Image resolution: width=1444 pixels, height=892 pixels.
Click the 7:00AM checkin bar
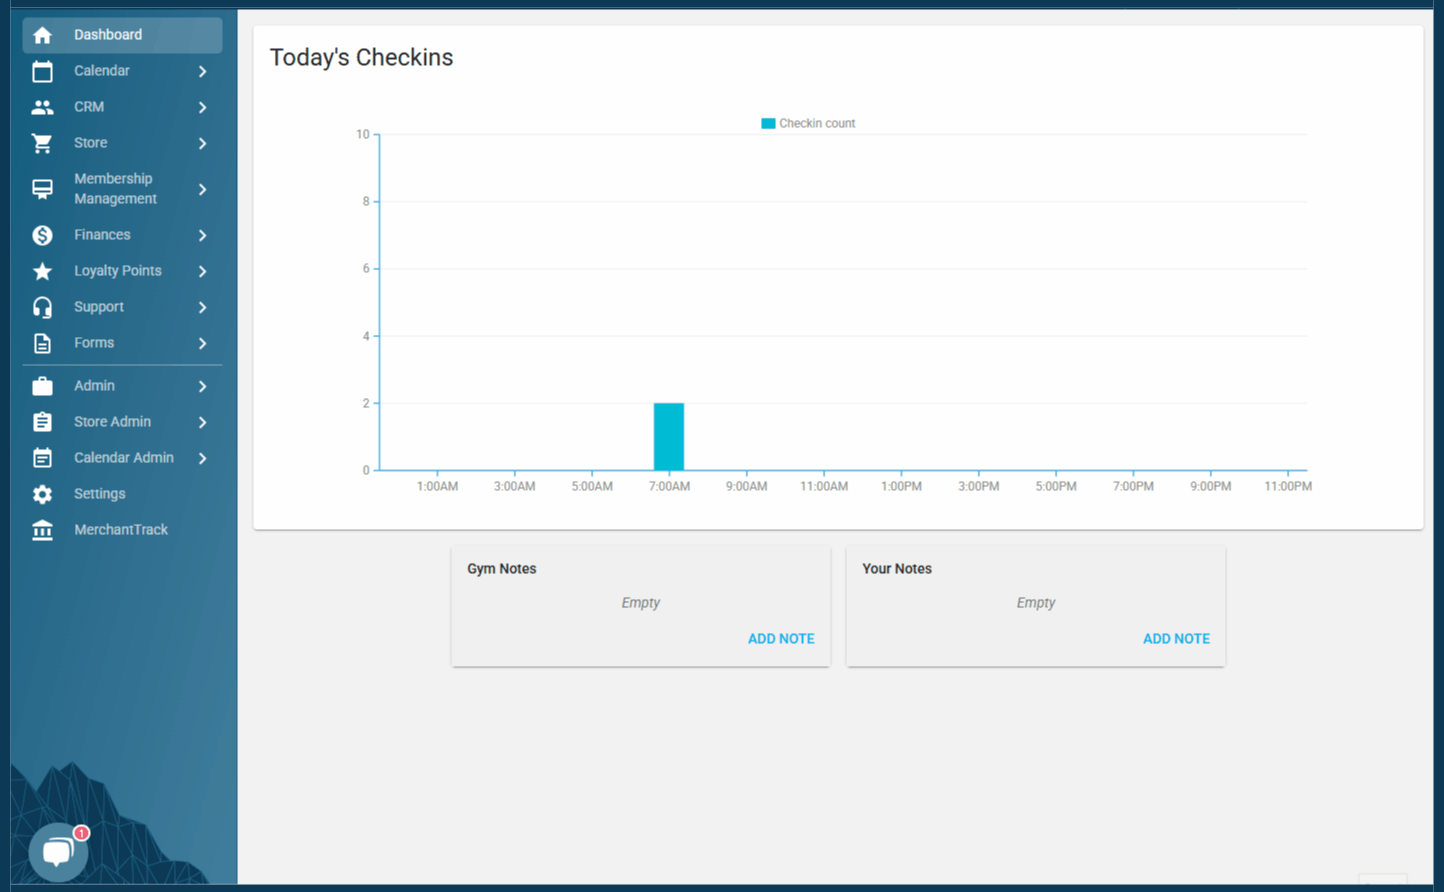(x=669, y=437)
